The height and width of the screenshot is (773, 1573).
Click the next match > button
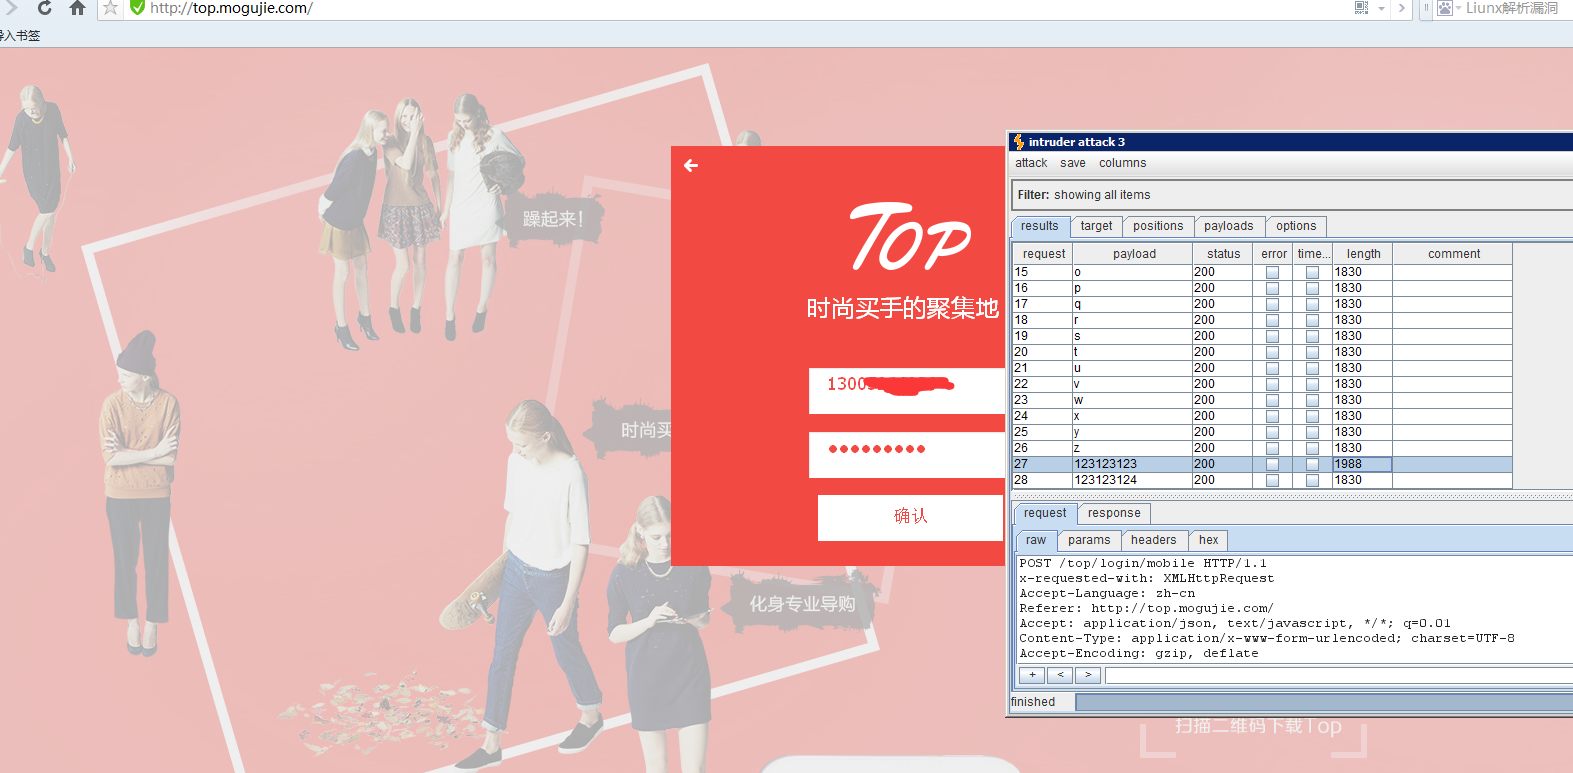click(1088, 675)
